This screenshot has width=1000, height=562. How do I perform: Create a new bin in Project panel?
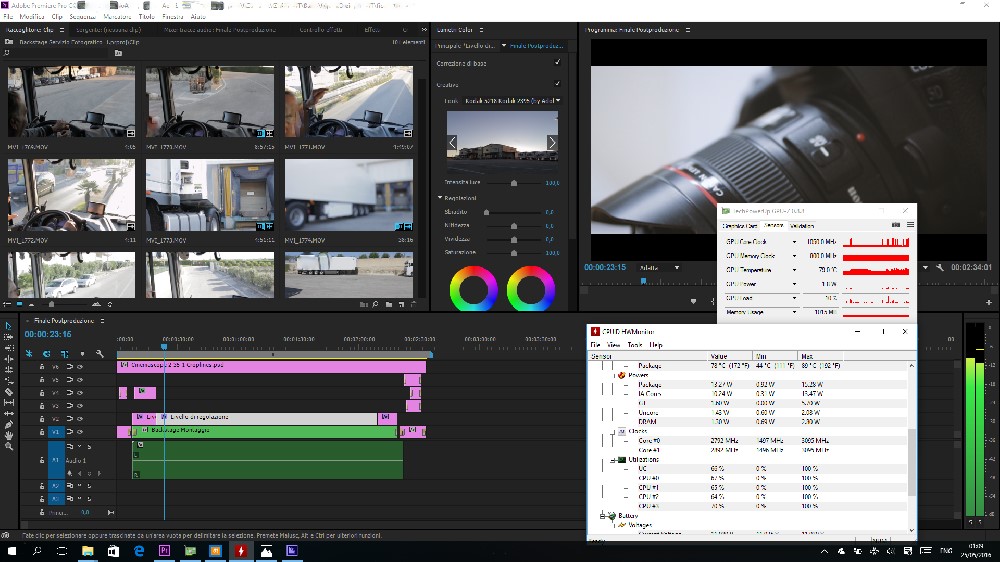tap(389, 305)
